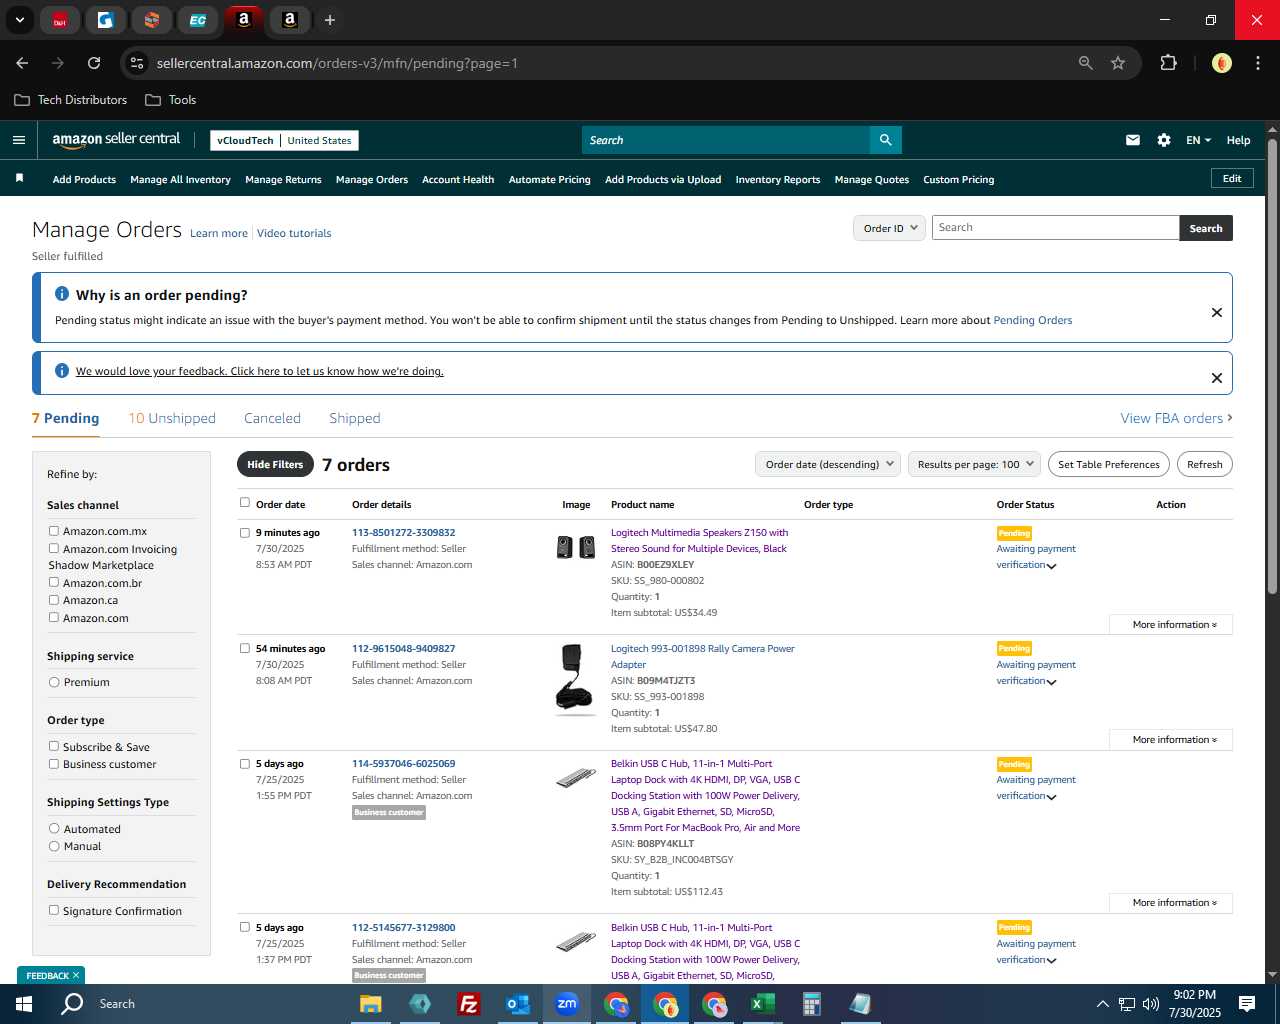Open Windows Start menu
The height and width of the screenshot is (1024, 1280).
pos(24,1004)
